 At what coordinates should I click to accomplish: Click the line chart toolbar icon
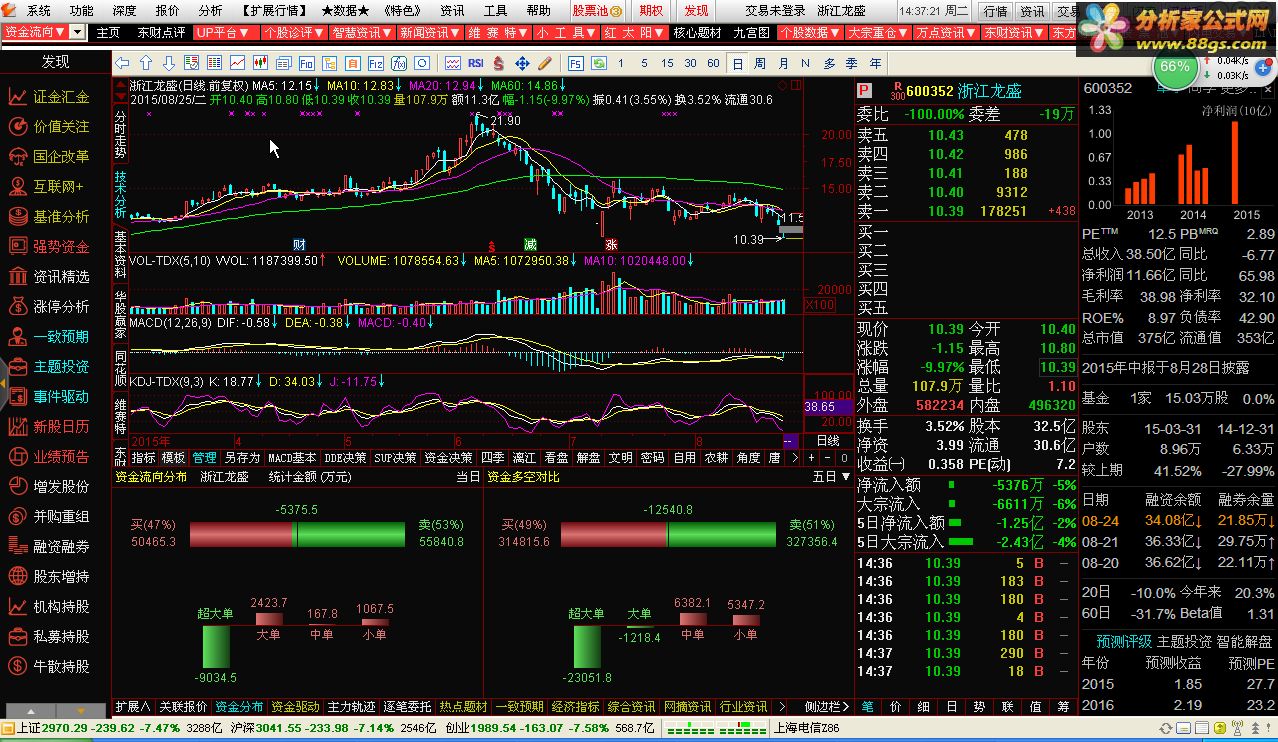[x=238, y=63]
